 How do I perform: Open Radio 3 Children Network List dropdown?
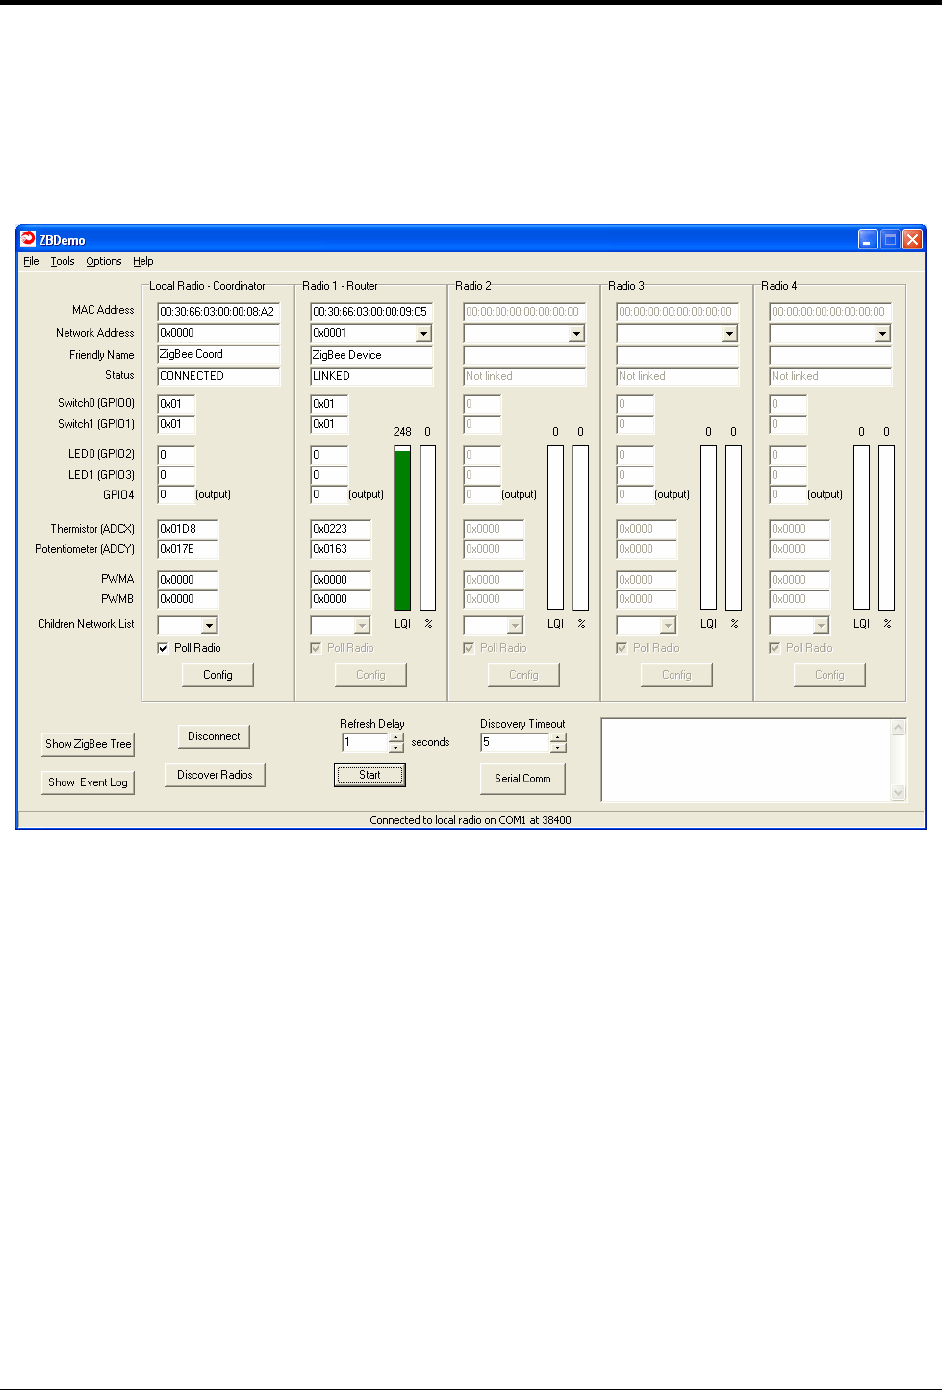click(668, 626)
